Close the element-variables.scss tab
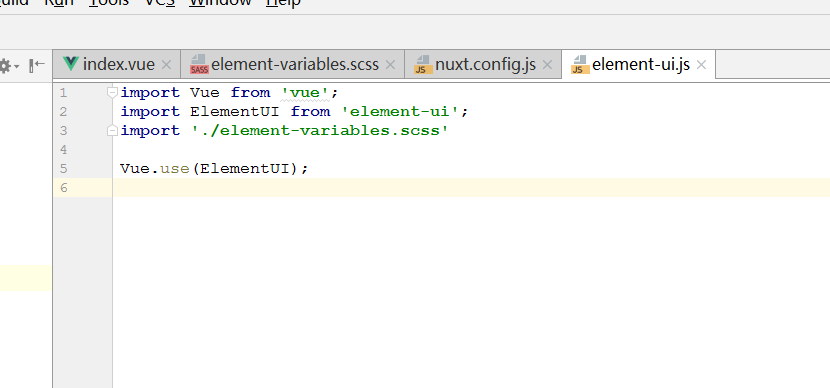Screen dimensions: 830x388 [390, 65]
